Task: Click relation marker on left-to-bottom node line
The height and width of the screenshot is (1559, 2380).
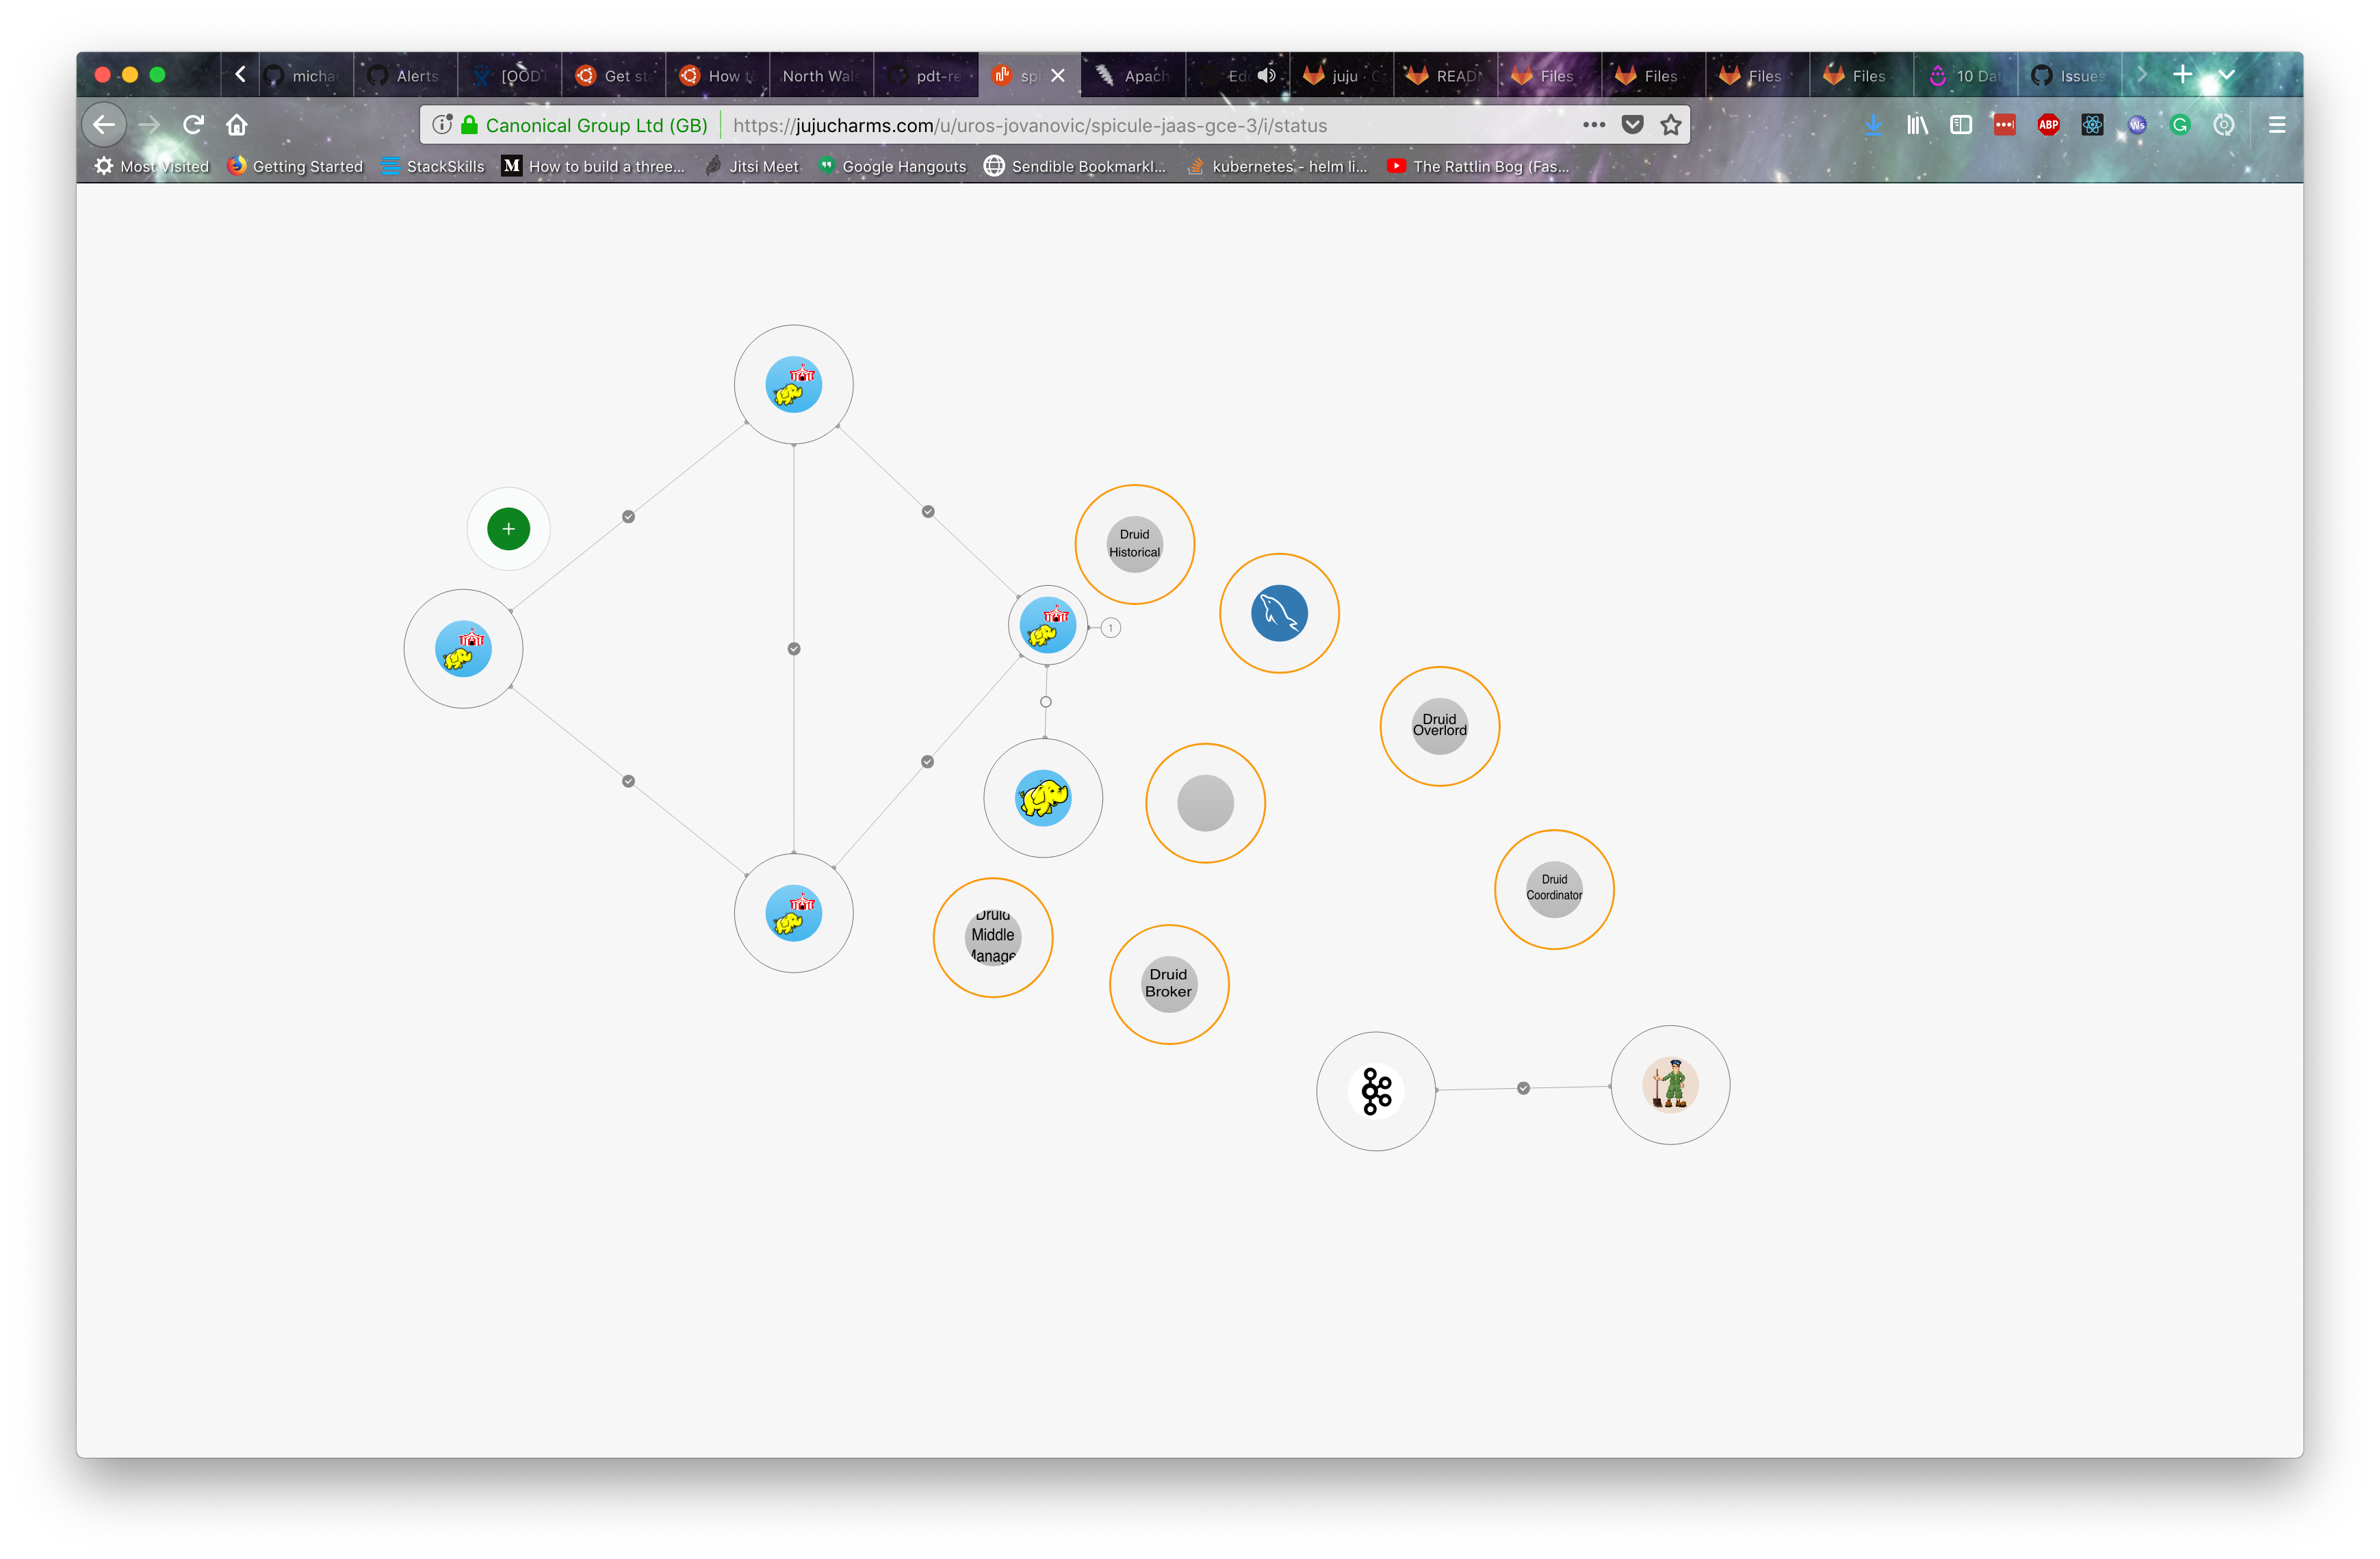Action: point(628,781)
